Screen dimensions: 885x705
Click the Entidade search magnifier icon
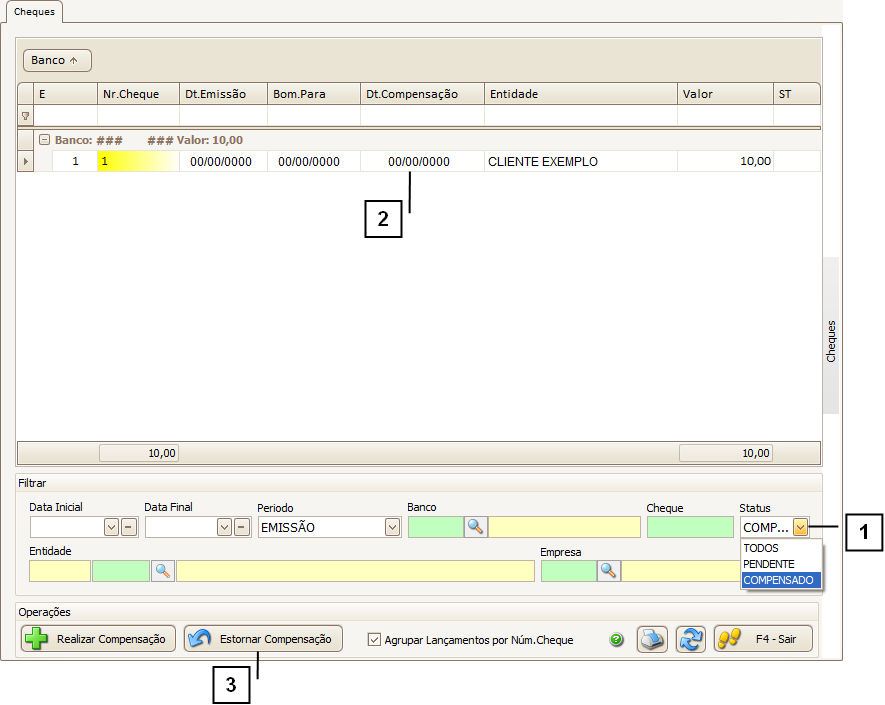click(162, 570)
